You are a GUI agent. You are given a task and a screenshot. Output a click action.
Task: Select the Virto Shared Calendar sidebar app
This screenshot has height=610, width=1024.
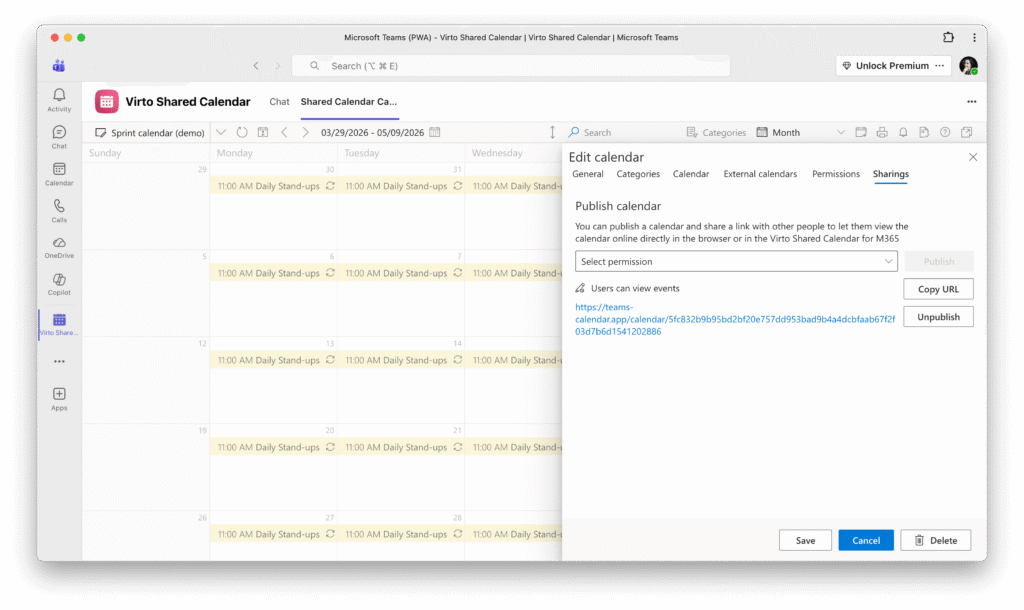pos(59,324)
